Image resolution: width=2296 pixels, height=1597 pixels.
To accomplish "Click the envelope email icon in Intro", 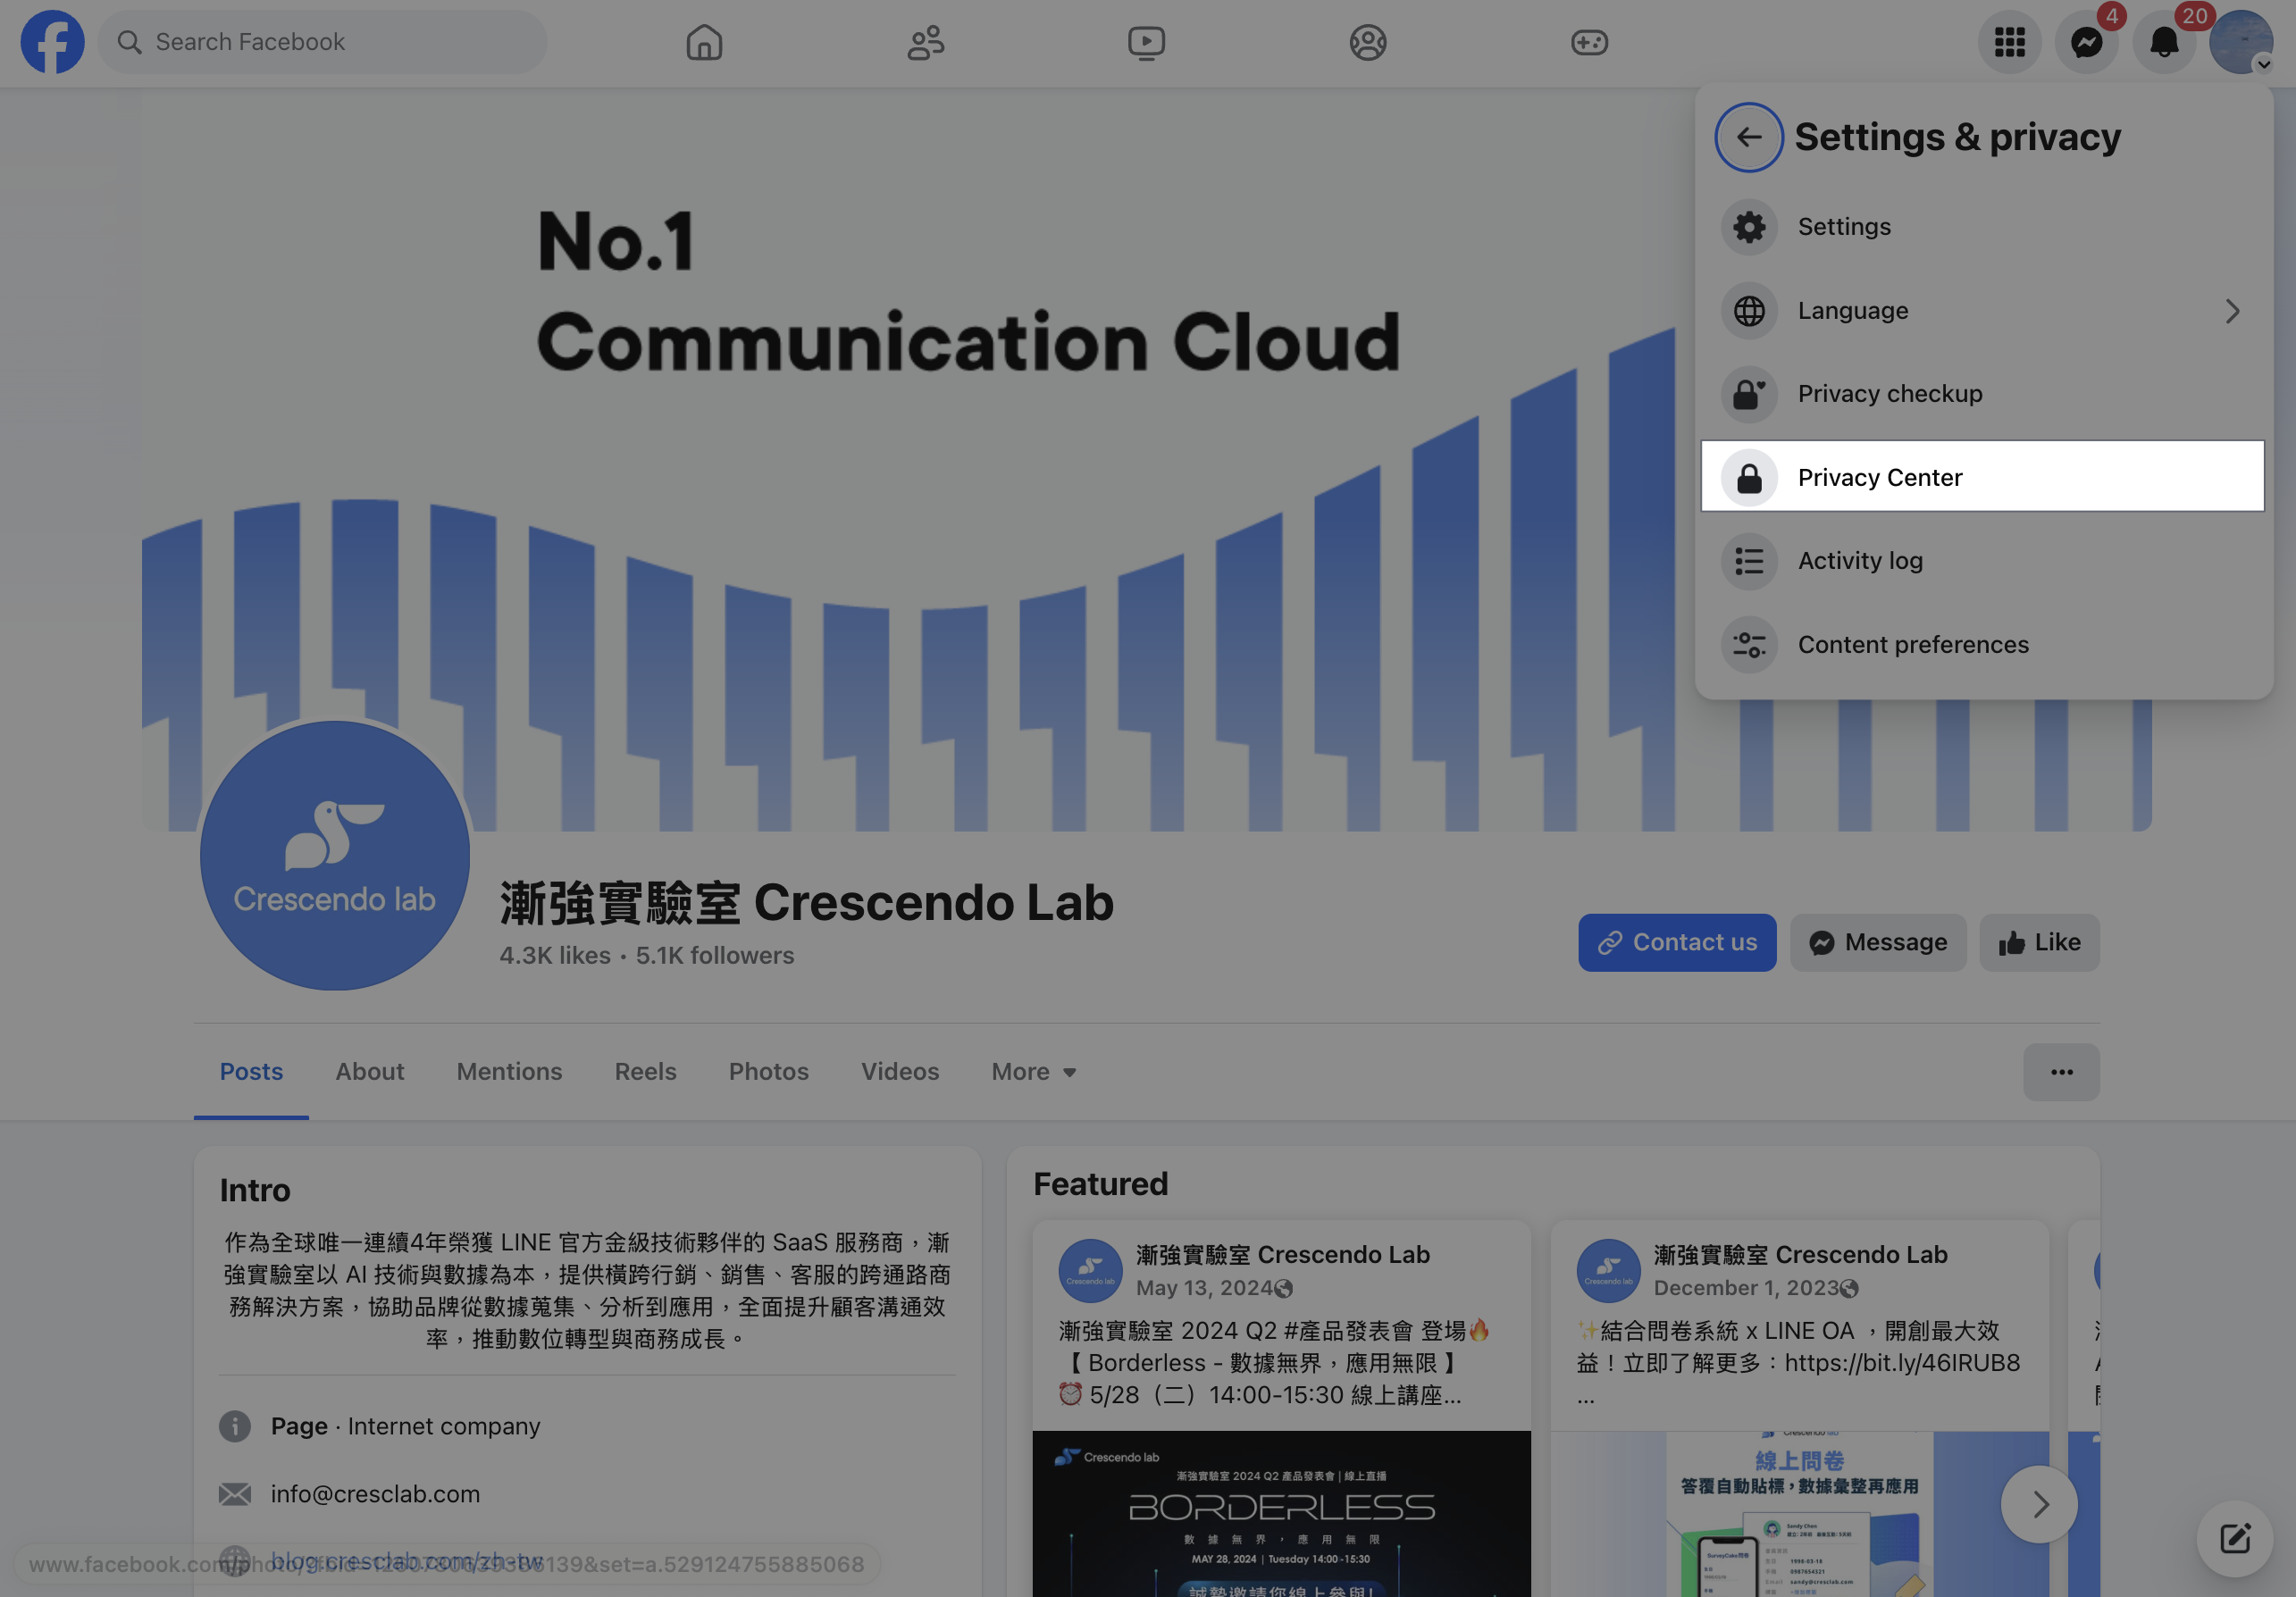I will 235,1494.
